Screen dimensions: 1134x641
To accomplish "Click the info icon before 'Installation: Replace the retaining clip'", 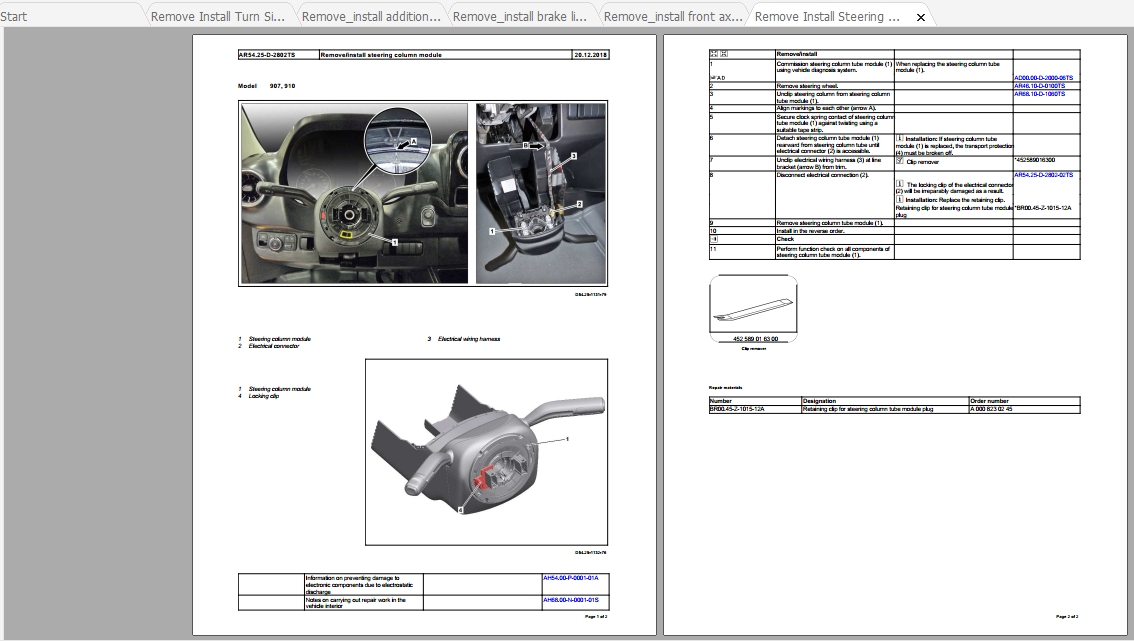I will pyautogui.click(x=900, y=199).
